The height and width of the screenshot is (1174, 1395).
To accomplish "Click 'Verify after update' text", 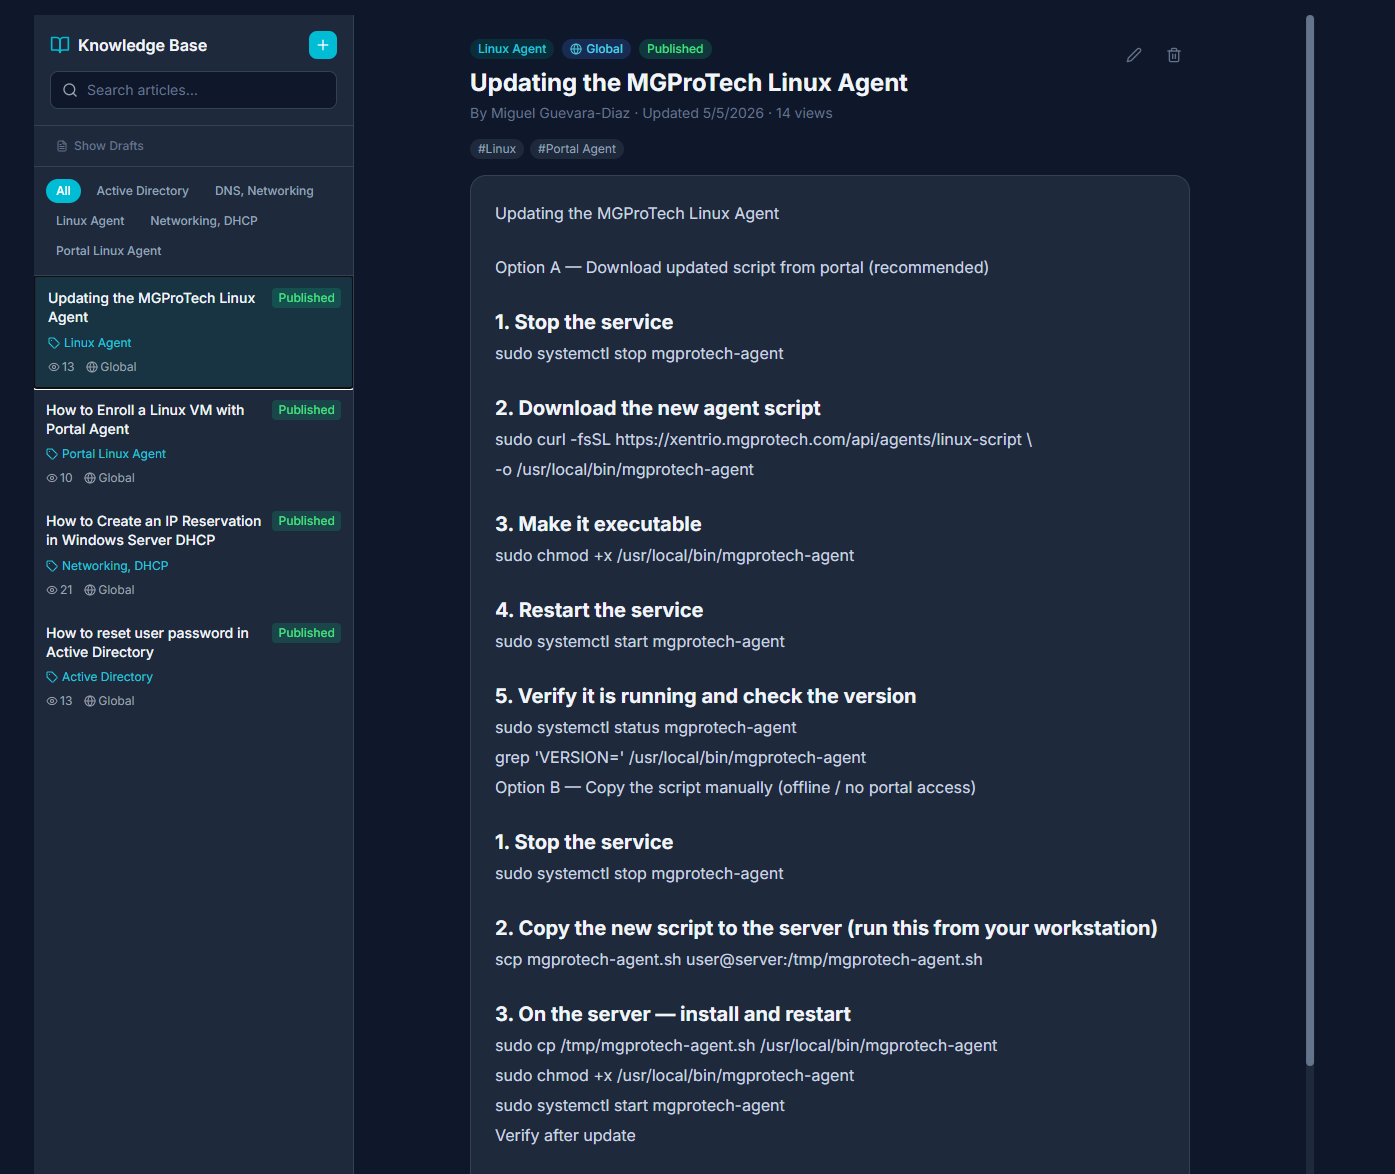I will [x=565, y=1136].
